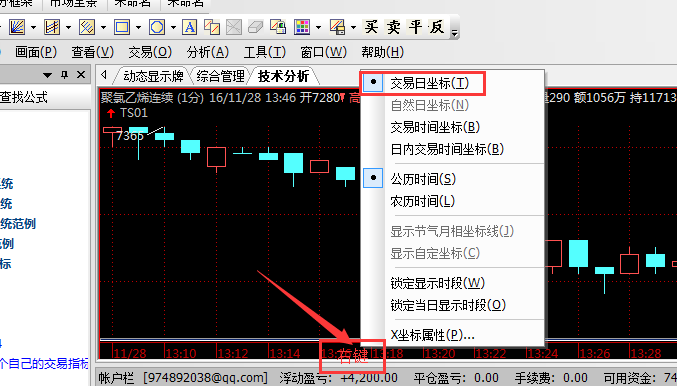
Task: Expand dropdown next to parallel lines tool
Action: pyautogui.click(x=103, y=28)
